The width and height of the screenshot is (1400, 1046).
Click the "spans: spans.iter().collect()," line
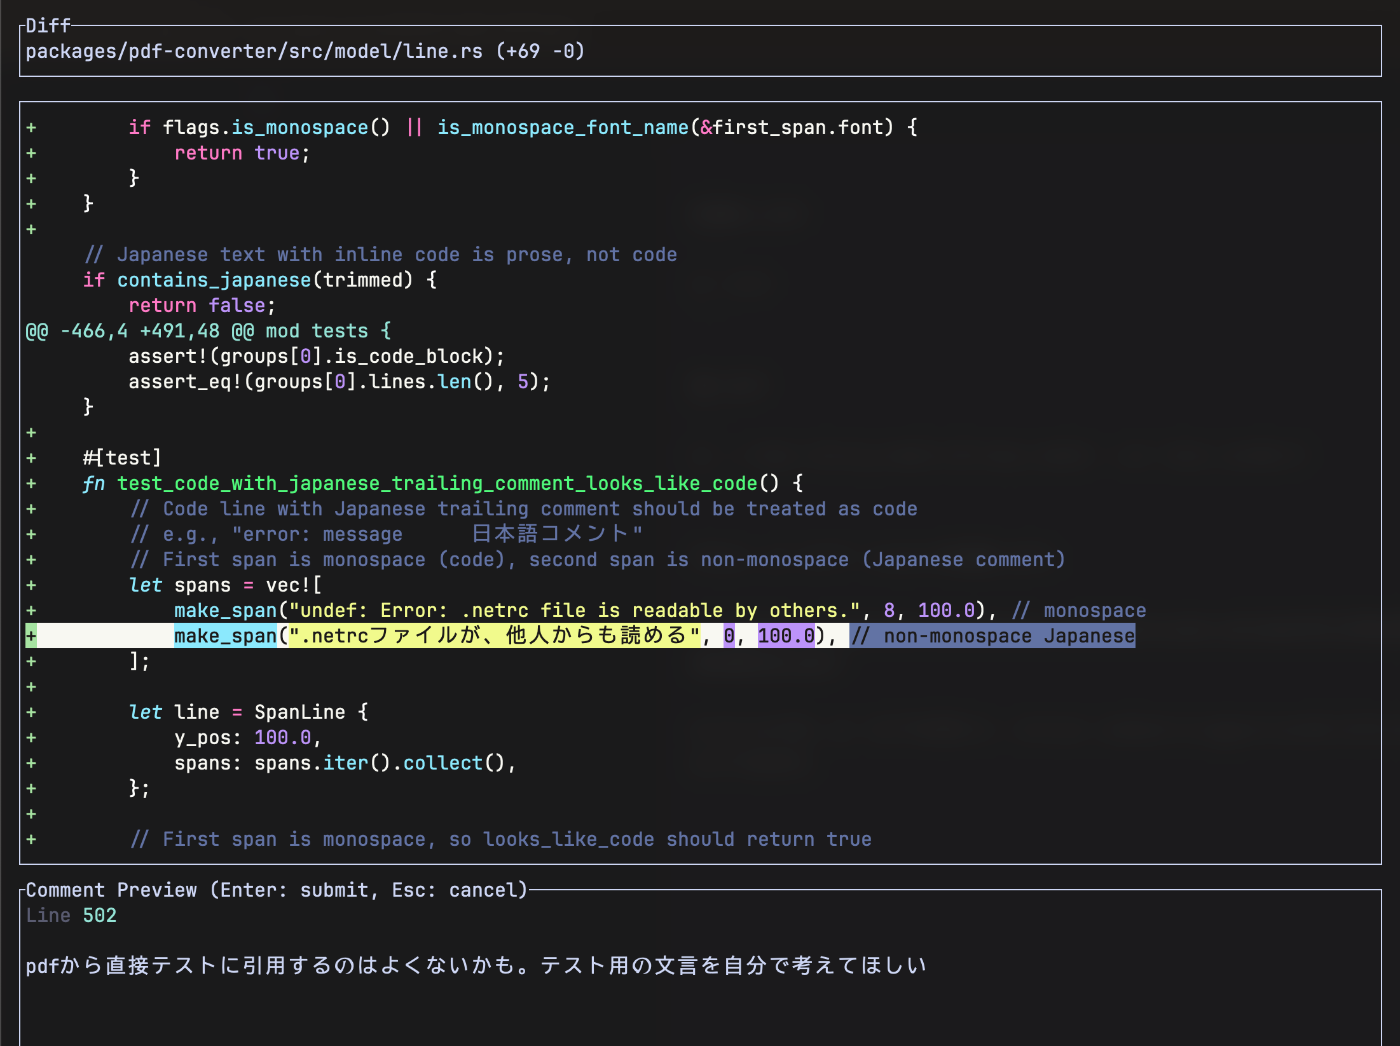point(346,763)
